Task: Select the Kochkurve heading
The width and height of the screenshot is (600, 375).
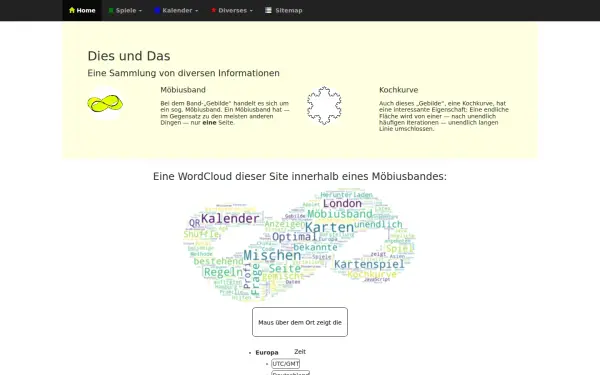Action: click(398, 90)
